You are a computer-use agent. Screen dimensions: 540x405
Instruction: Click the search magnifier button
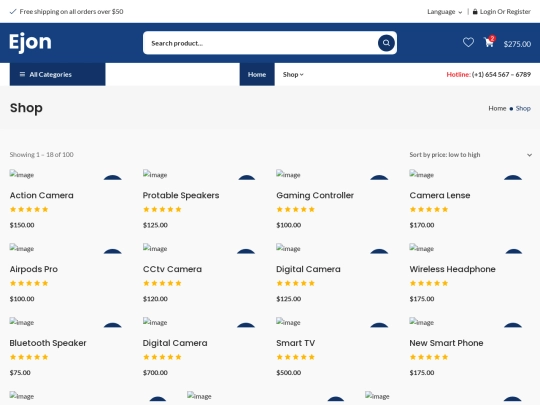pos(386,43)
